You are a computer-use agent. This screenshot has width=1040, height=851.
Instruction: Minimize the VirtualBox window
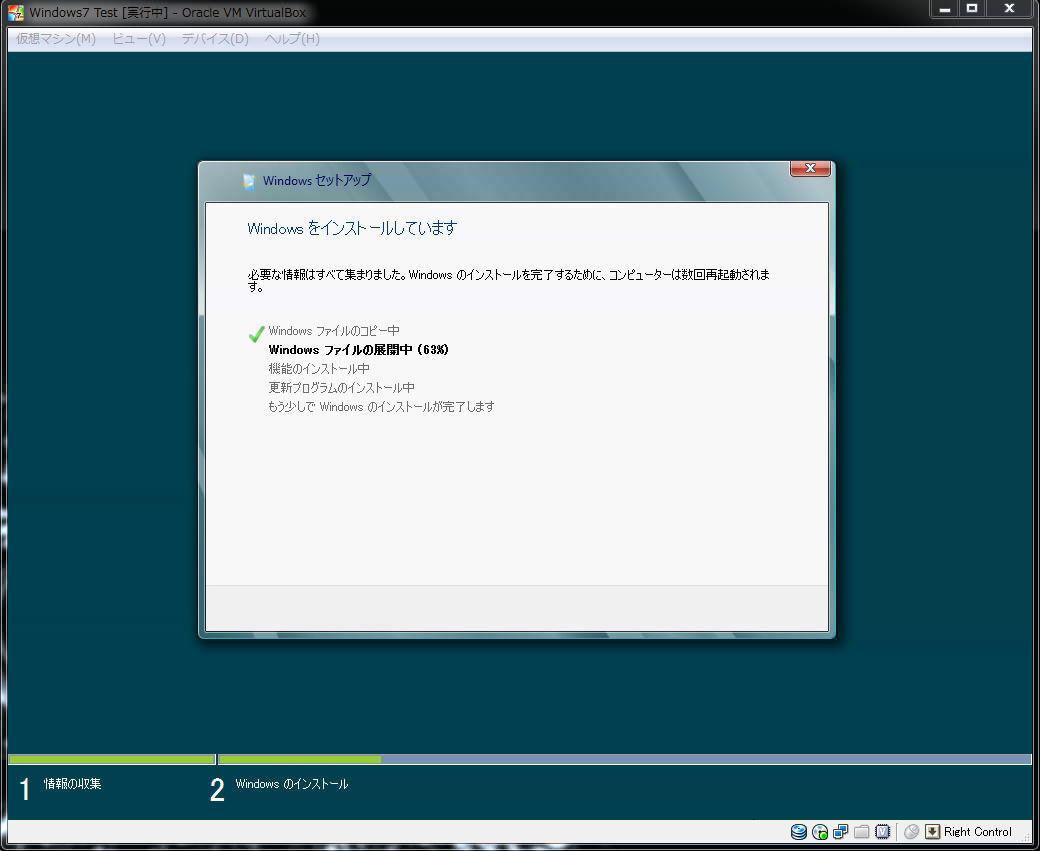click(944, 9)
